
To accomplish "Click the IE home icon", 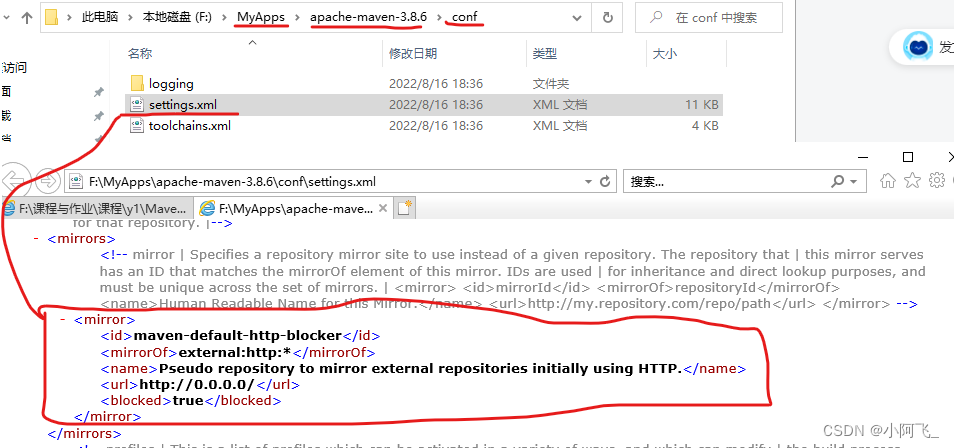I will (x=888, y=180).
